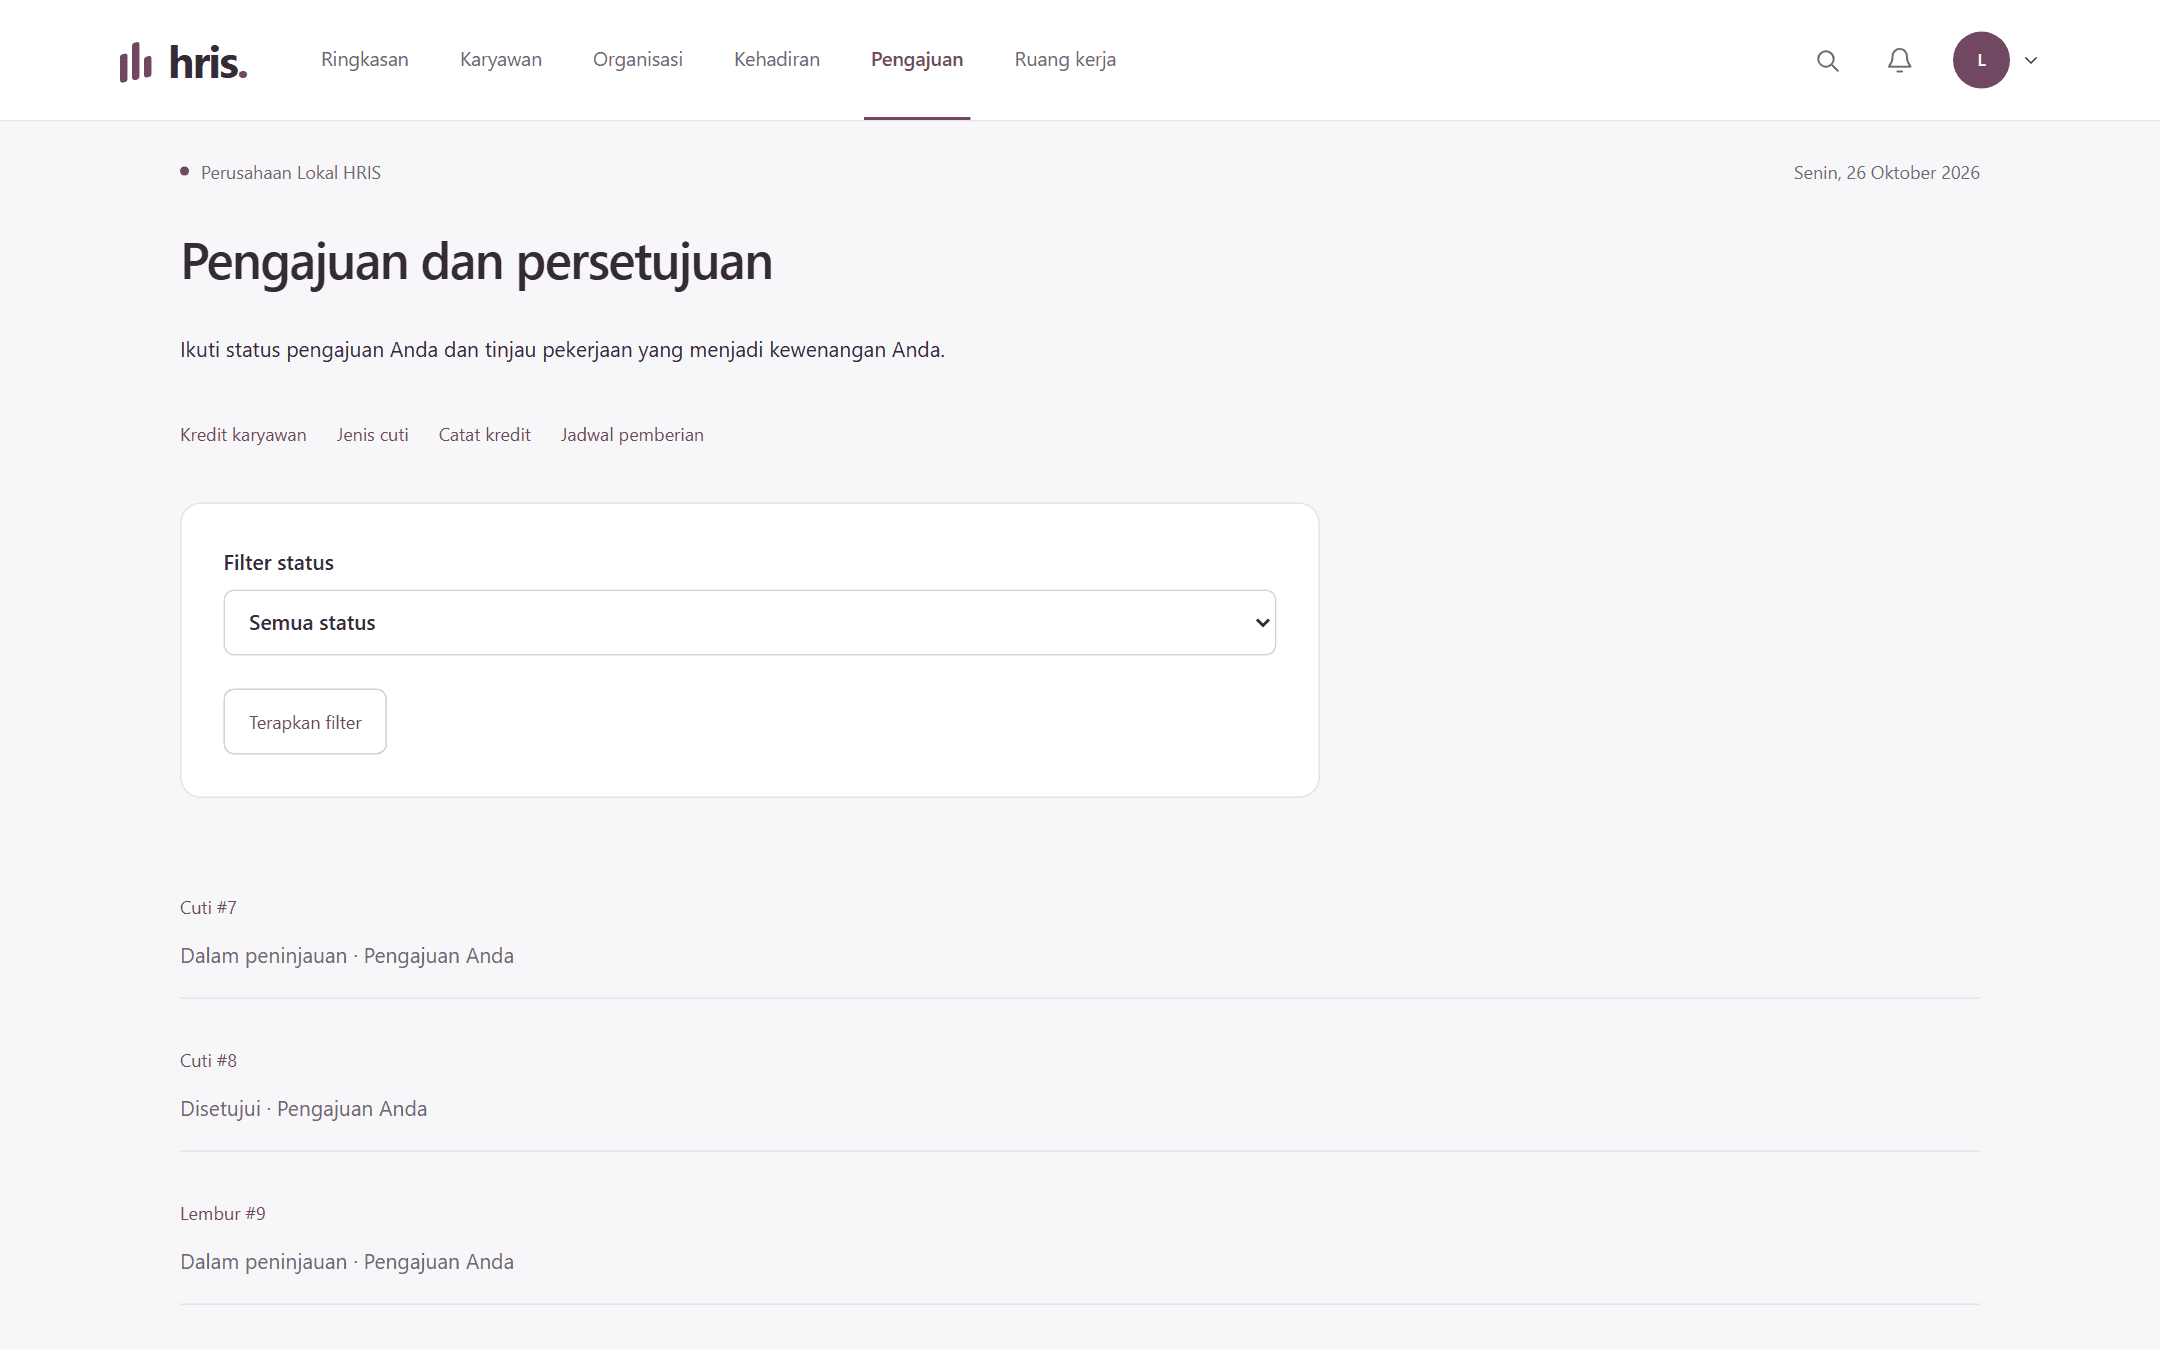2160x1350 pixels.
Task: Open Ruang kerja tab
Action: [1064, 59]
